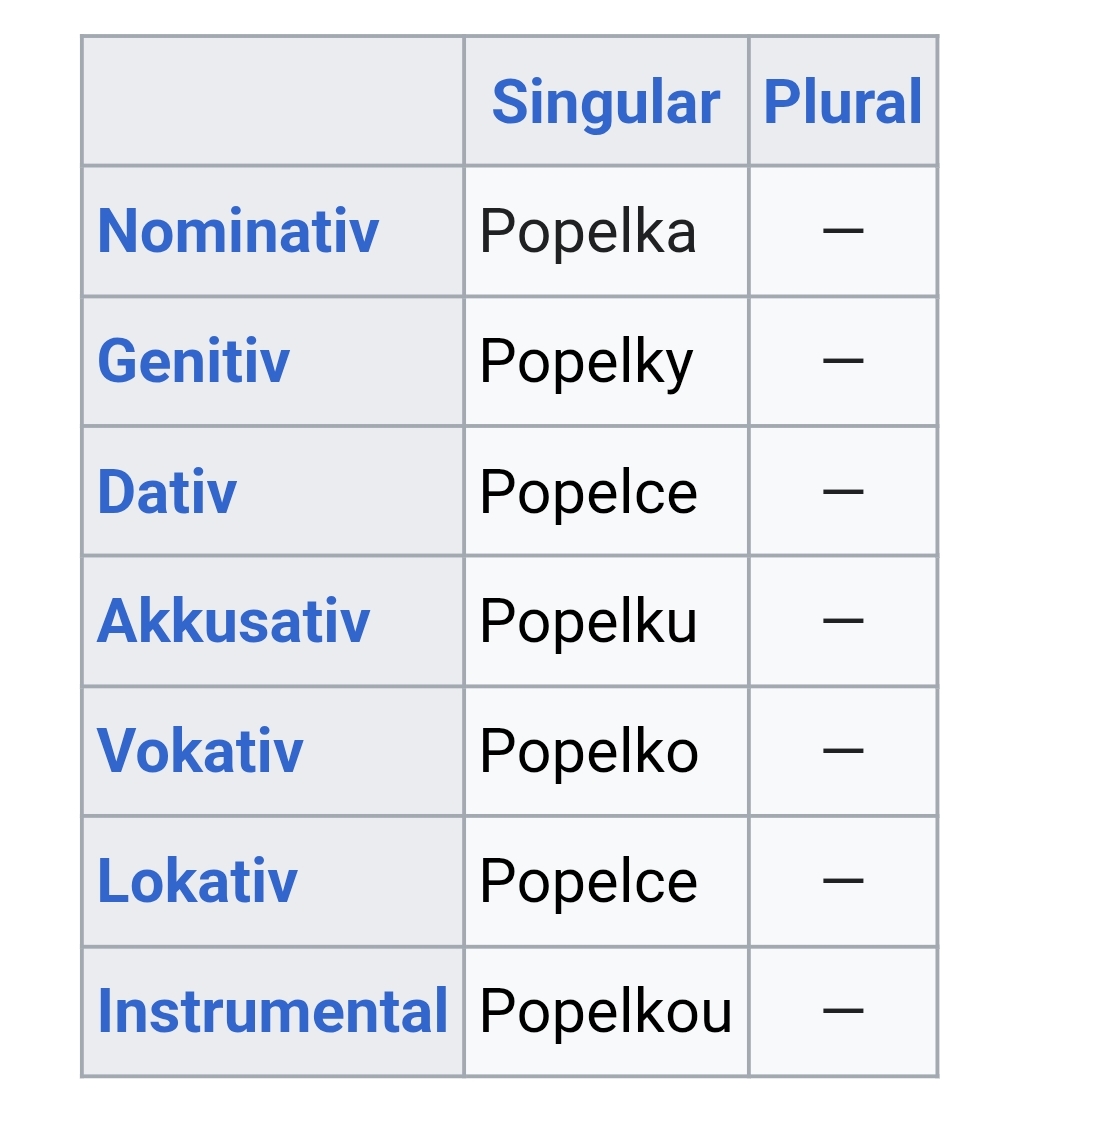The width and height of the screenshot is (1116, 1132).
Task: Select the Popelkou cell
Action: click(605, 1012)
